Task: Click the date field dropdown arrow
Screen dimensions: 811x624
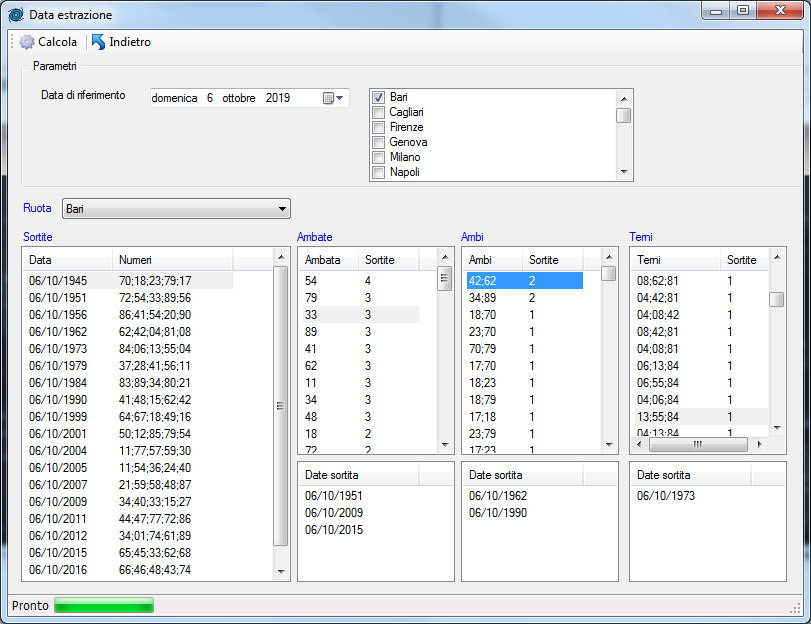Action: 340,98
